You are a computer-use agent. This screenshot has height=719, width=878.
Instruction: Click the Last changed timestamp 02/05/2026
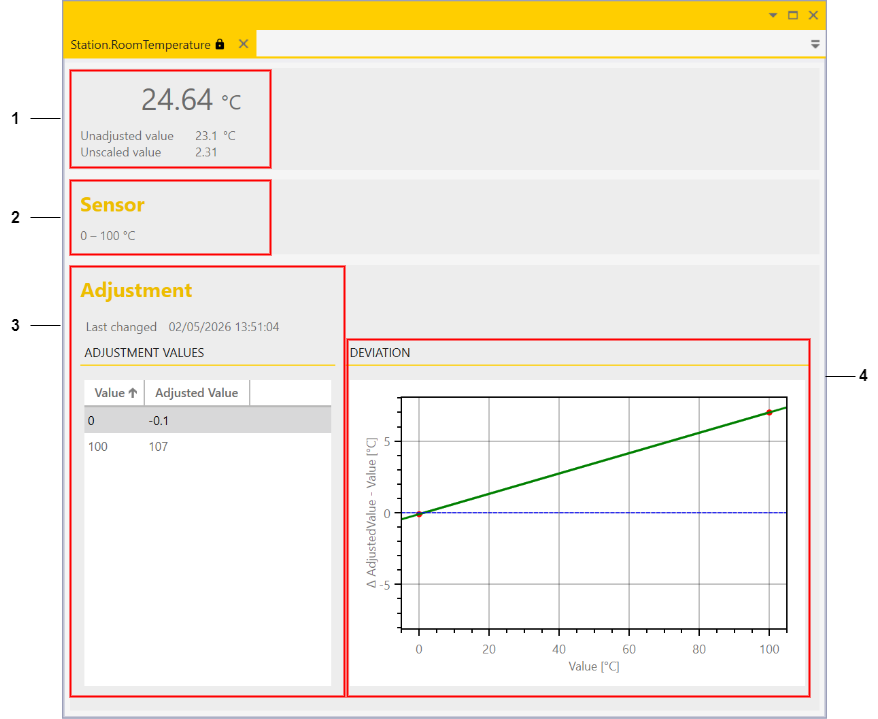coord(222,327)
